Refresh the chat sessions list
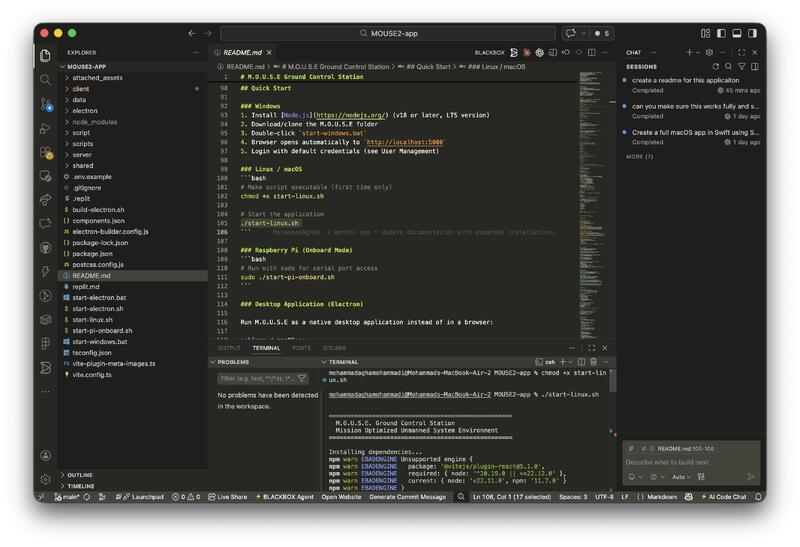This screenshot has width=800, height=547. tap(716, 67)
